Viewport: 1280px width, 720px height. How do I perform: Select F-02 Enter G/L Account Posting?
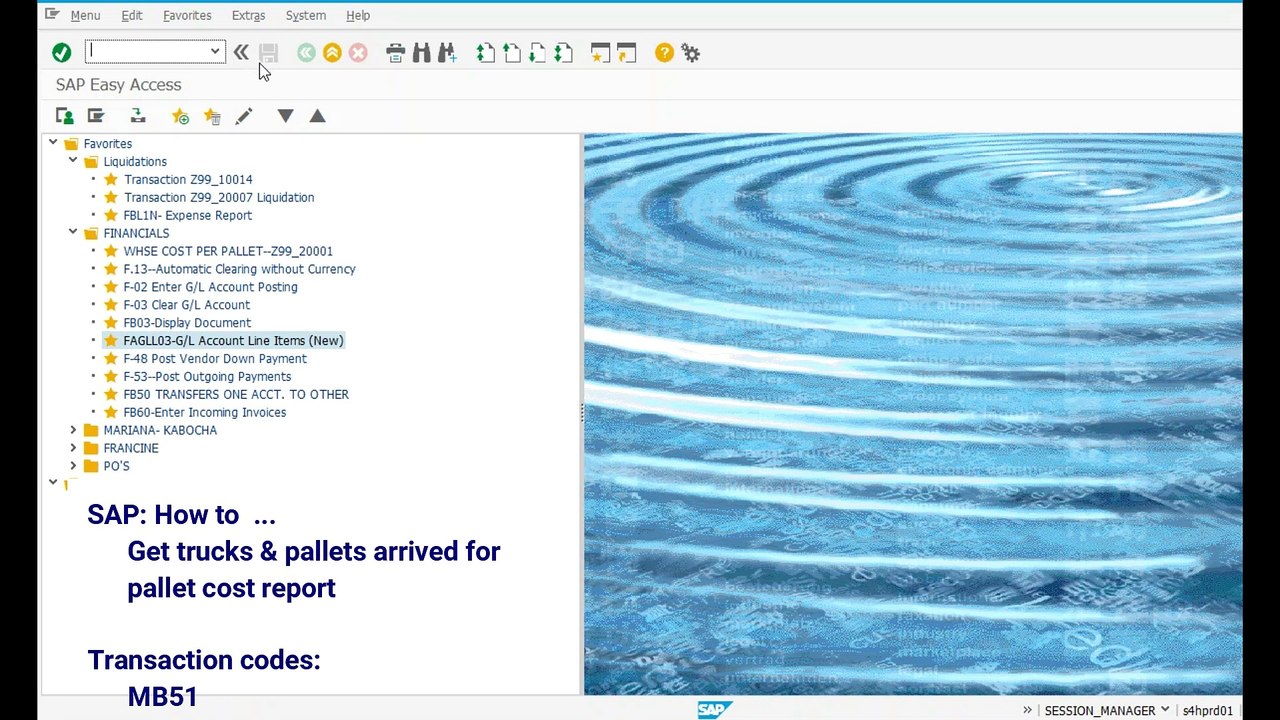pyautogui.click(x=210, y=287)
